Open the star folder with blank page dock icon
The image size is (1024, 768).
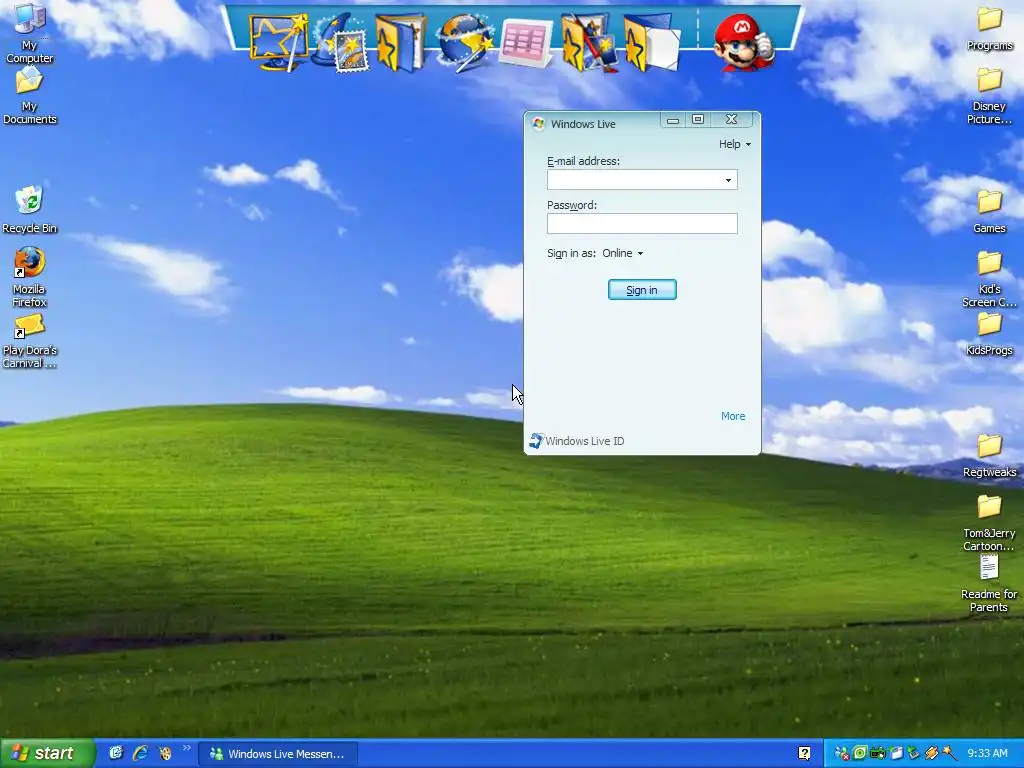pos(651,43)
